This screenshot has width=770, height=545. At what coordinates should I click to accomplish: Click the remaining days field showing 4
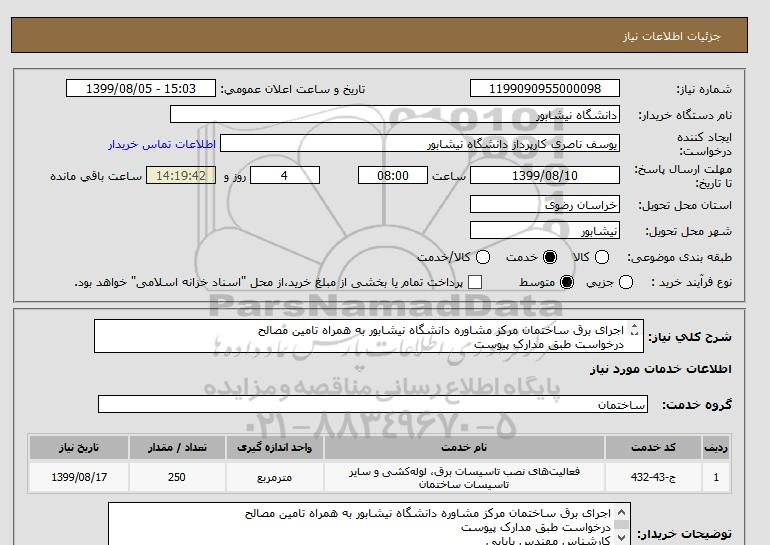[x=285, y=175]
